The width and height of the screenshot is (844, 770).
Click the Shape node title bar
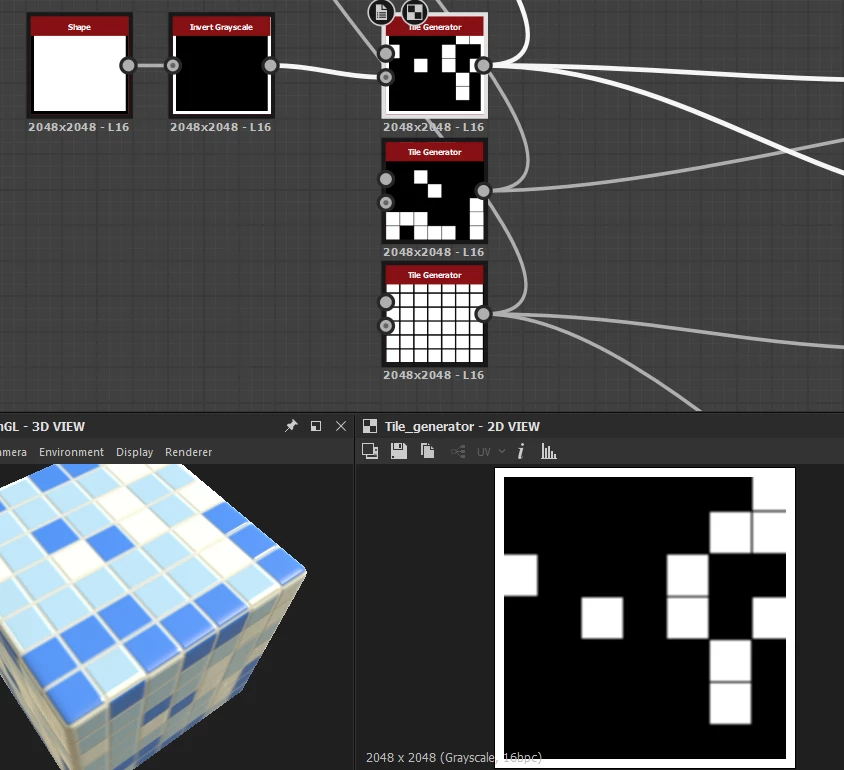tap(80, 26)
